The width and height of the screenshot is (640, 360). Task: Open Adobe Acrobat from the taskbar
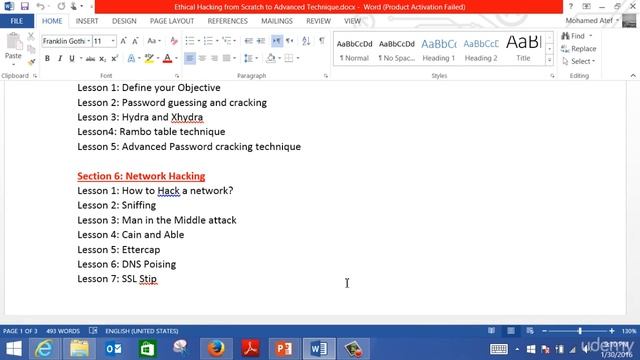point(250,349)
